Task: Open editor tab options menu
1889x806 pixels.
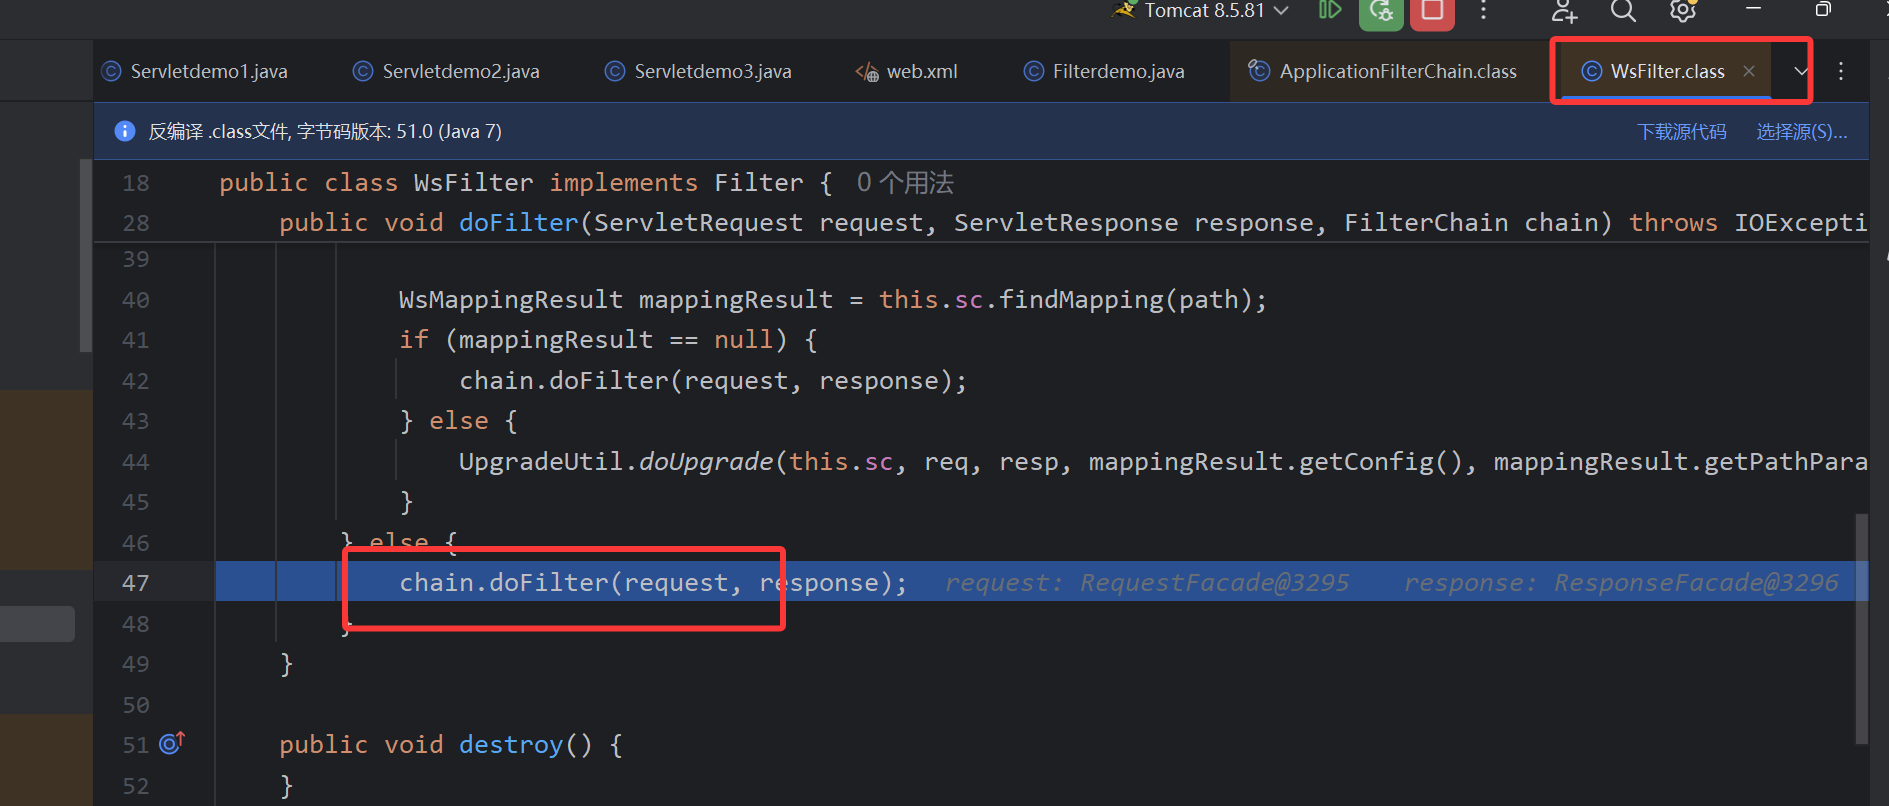Action: point(1841,71)
